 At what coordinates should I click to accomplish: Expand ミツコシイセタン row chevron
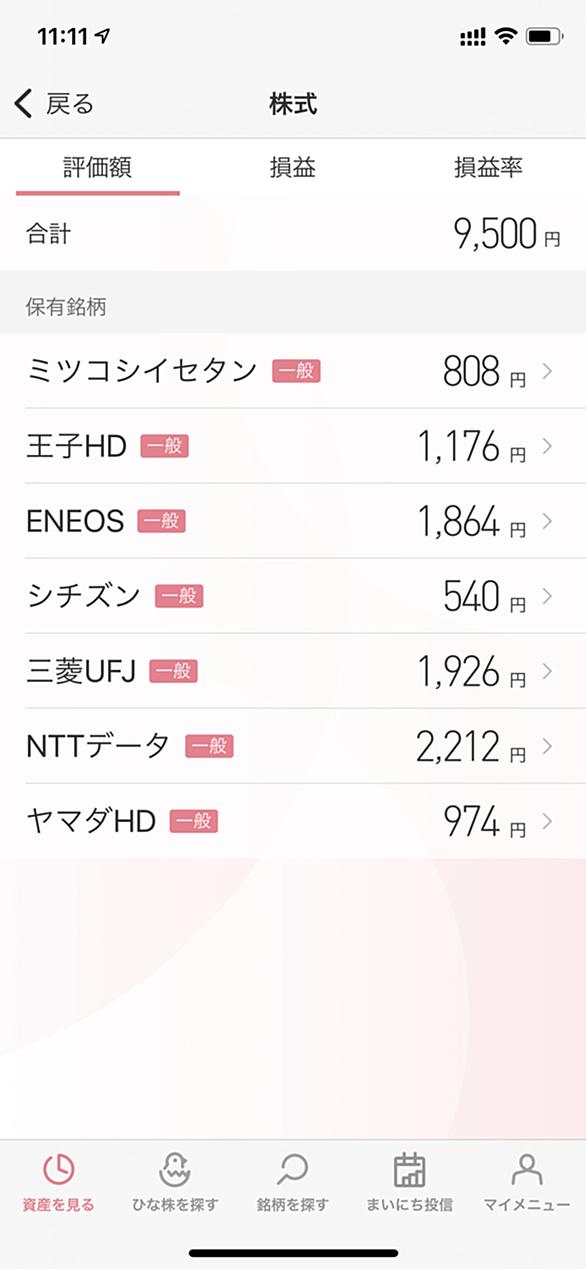click(x=547, y=371)
